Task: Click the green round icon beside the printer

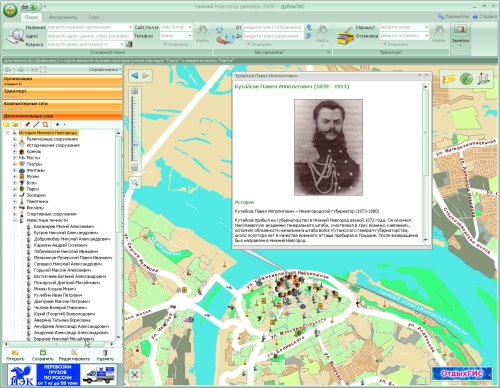Action: pos(34,6)
